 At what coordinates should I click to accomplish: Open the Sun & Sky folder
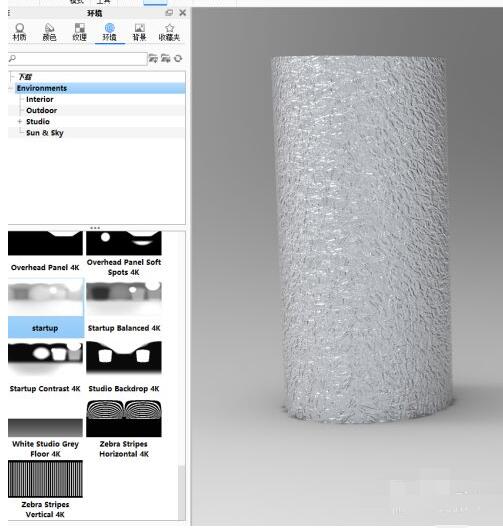point(45,133)
